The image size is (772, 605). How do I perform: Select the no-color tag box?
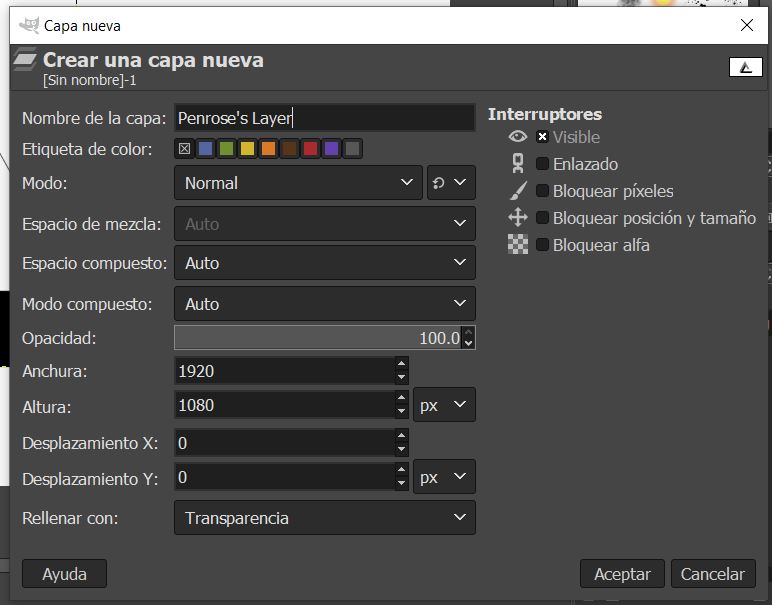click(x=185, y=148)
